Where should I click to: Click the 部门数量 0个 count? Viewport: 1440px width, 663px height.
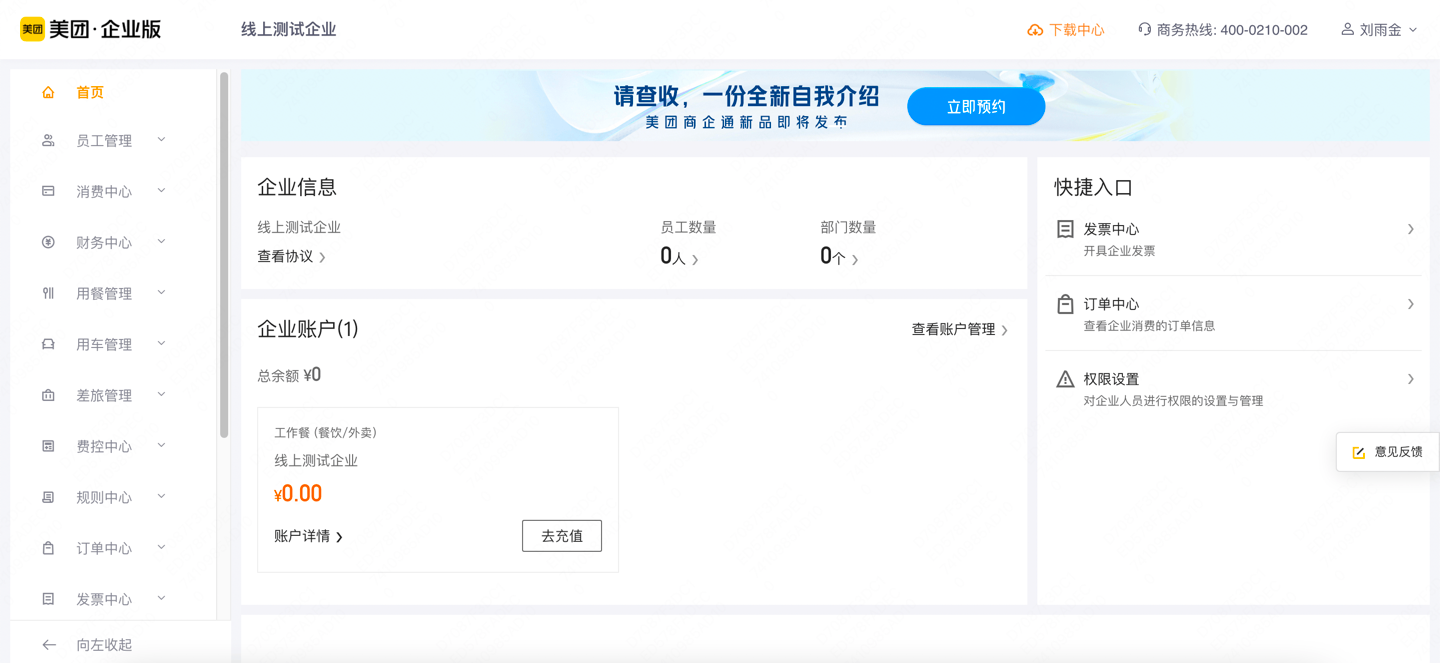coord(839,257)
